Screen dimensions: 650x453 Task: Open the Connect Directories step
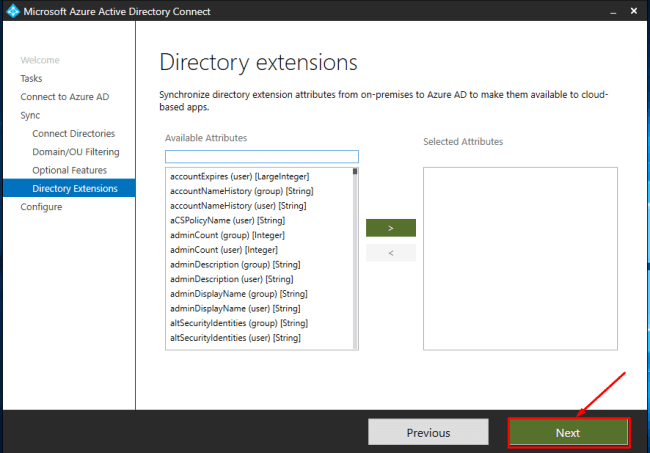[73, 133]
